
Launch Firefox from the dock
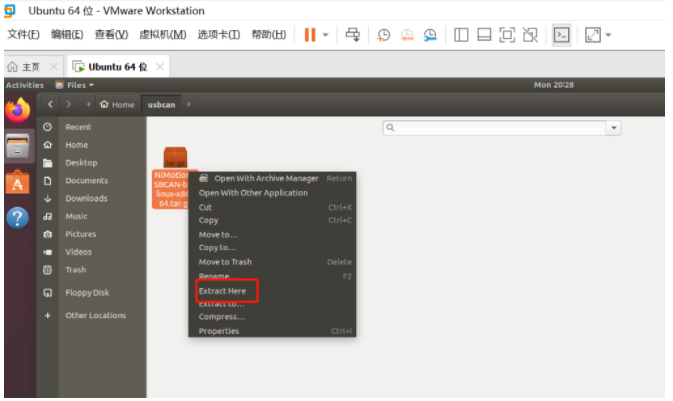pyautogui.click(x=18, y=110)
